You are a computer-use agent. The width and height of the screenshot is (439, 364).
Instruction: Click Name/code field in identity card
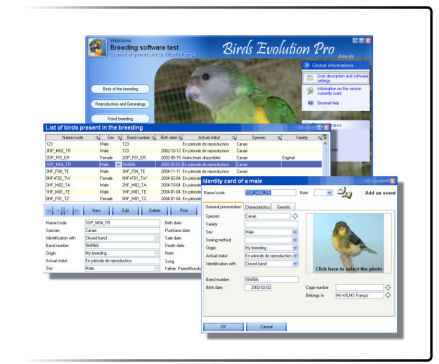pyautogui.click(x=270, y=193)
